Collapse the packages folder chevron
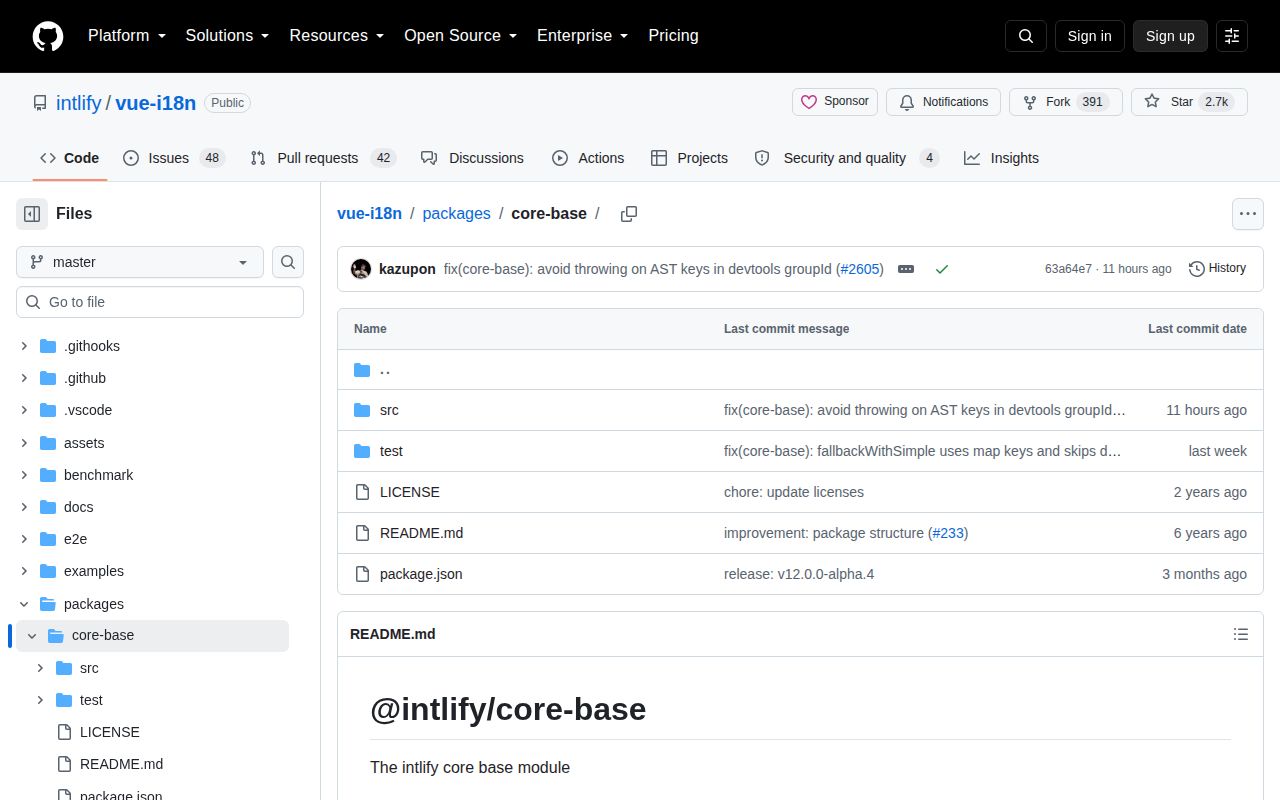The height and width of the screenshot is (800, 1280). tap(24, 604)
